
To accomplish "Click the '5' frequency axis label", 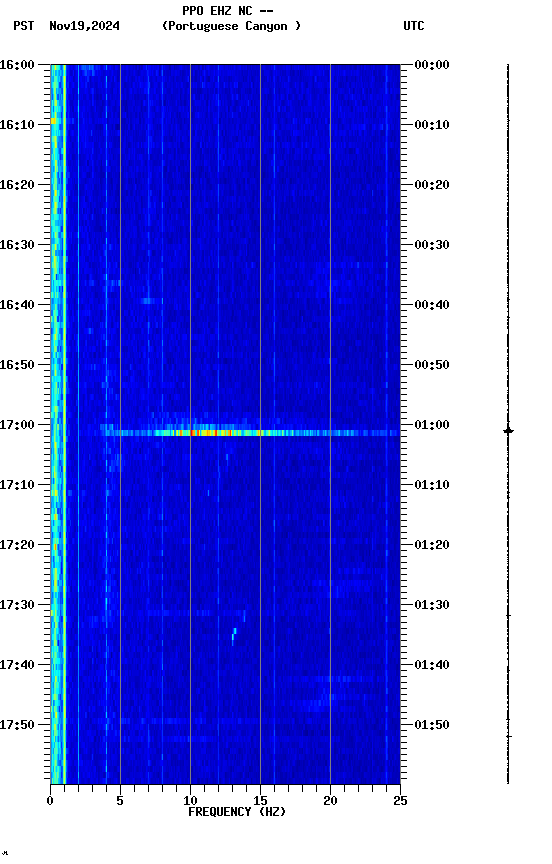I will pos(120,801).
